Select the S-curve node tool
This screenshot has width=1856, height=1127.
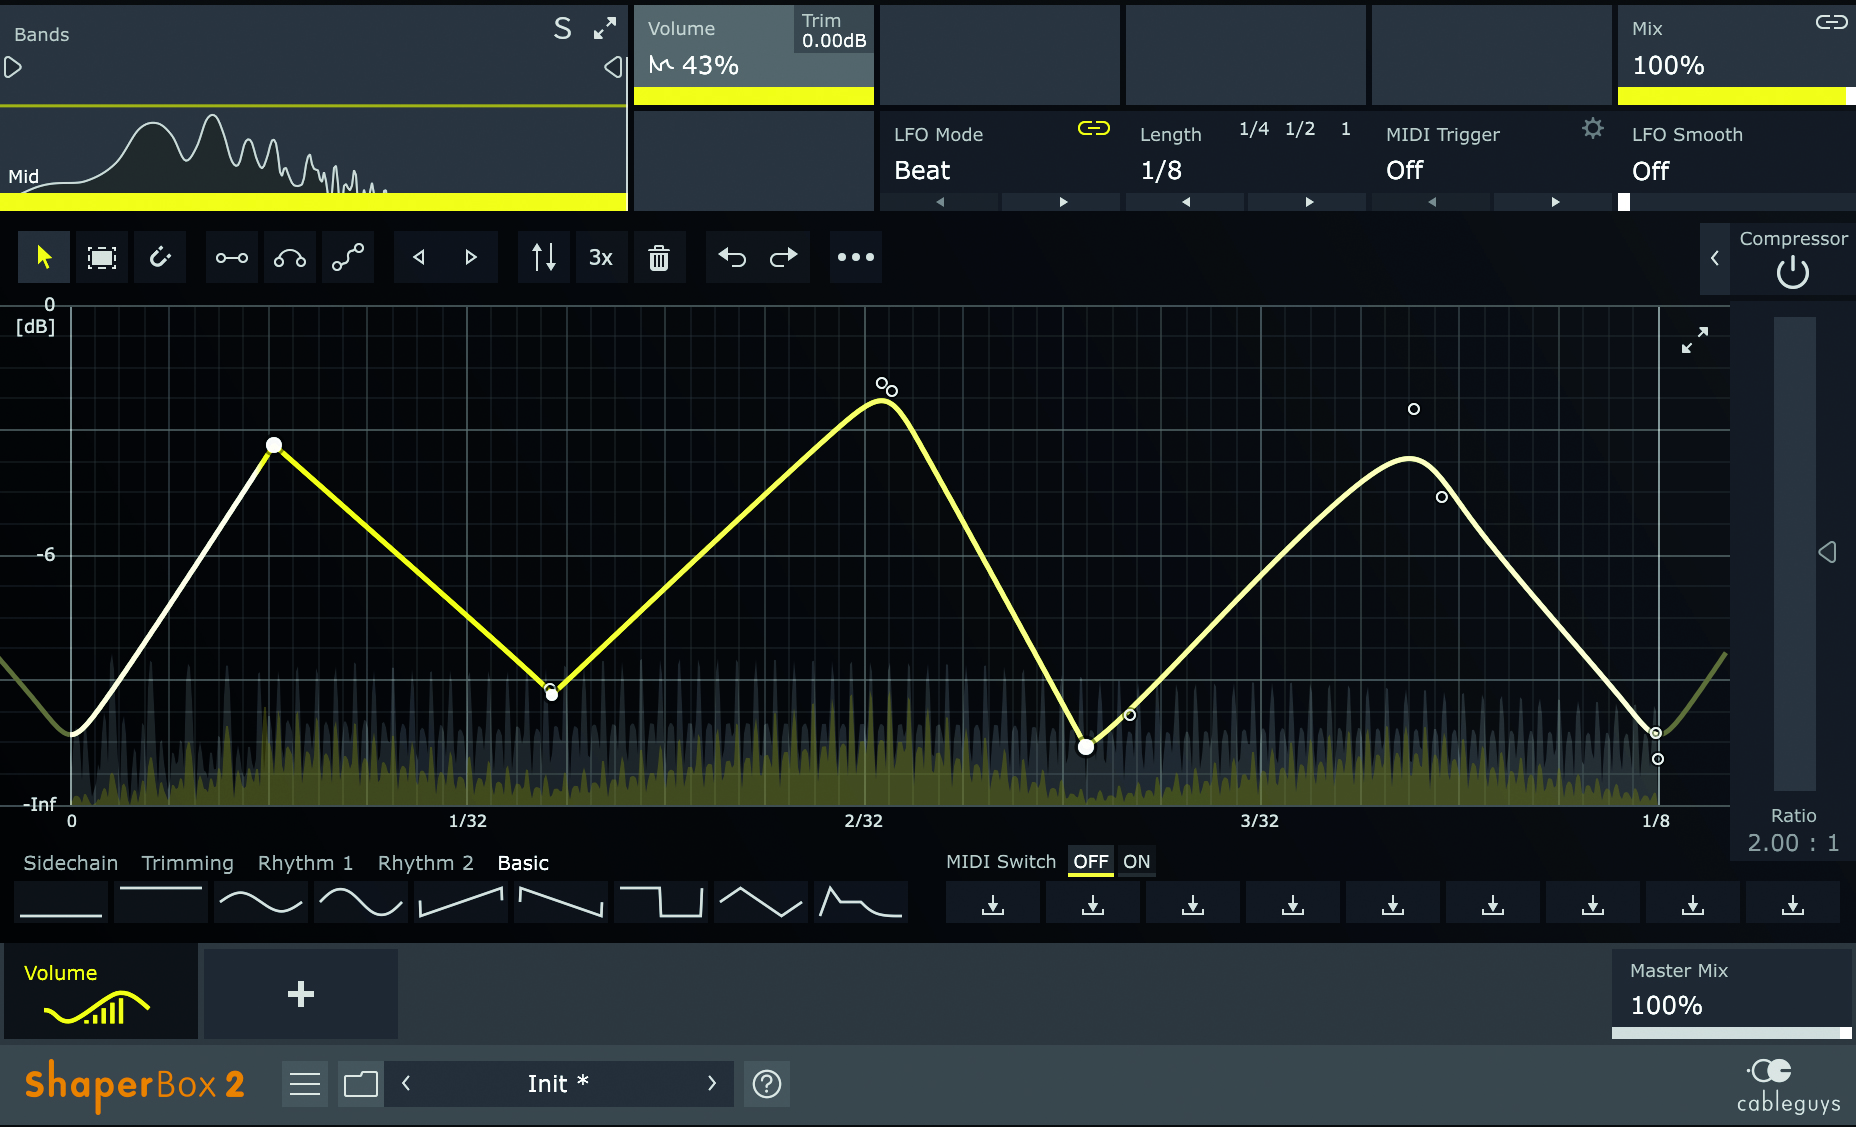(x=348, y=258)
